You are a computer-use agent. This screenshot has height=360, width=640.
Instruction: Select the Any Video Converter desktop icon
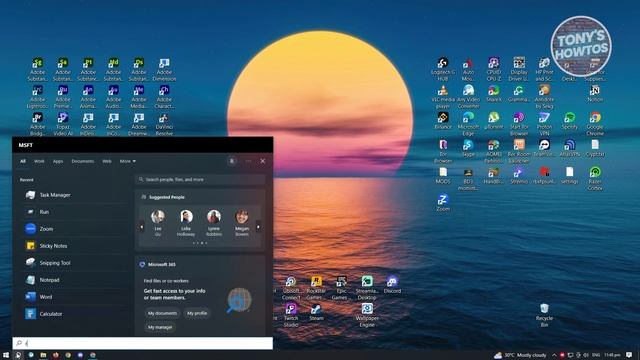(x=469, y=97)
